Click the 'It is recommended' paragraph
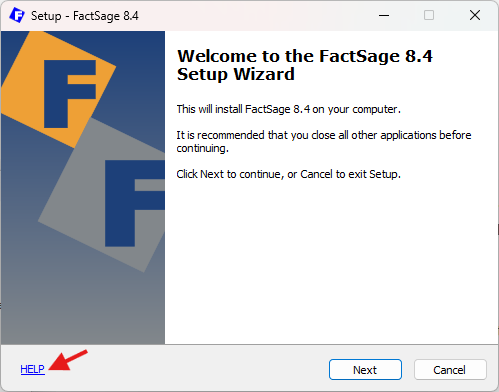 (x=324, y=141)
